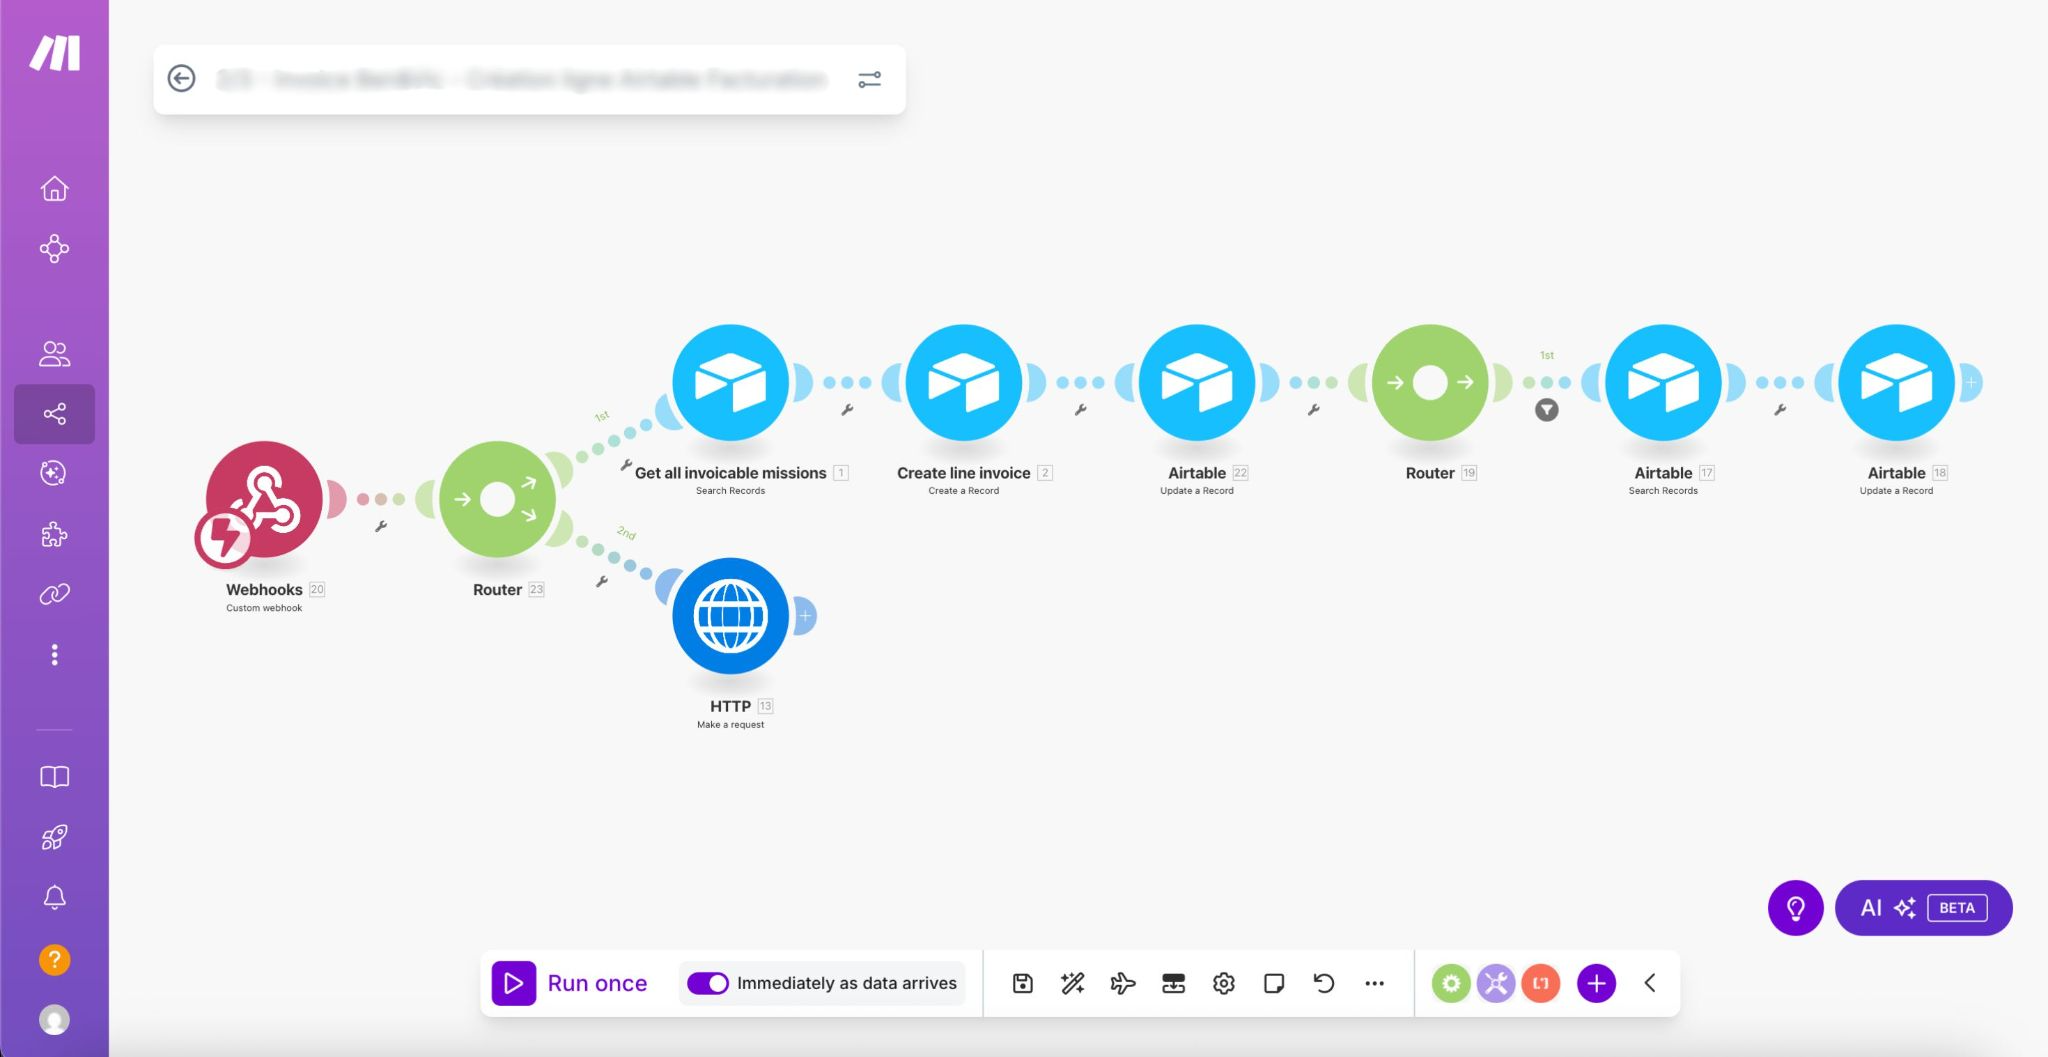Click the airplane icon in the bottom toolbar
The height and width of the screenshot is (1057, 2048).
click(1123, 983)
